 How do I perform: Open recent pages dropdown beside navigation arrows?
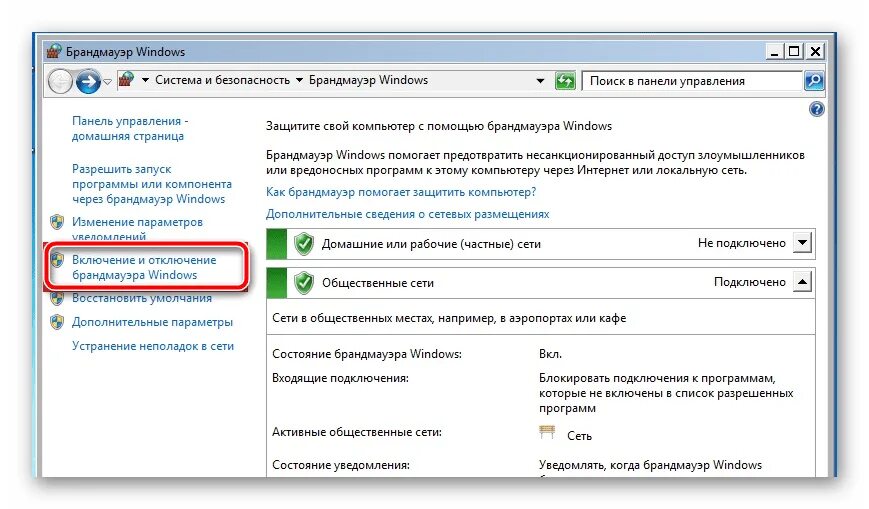[108, 82]
